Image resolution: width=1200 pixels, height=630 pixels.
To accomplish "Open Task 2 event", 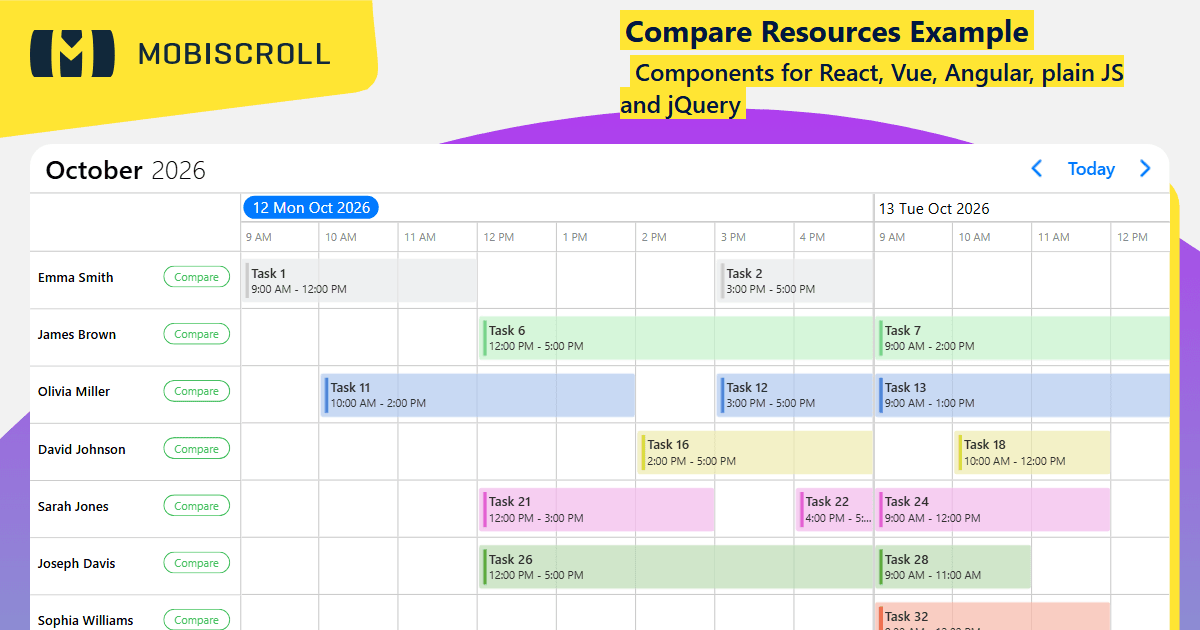I will tap(796, 280).
